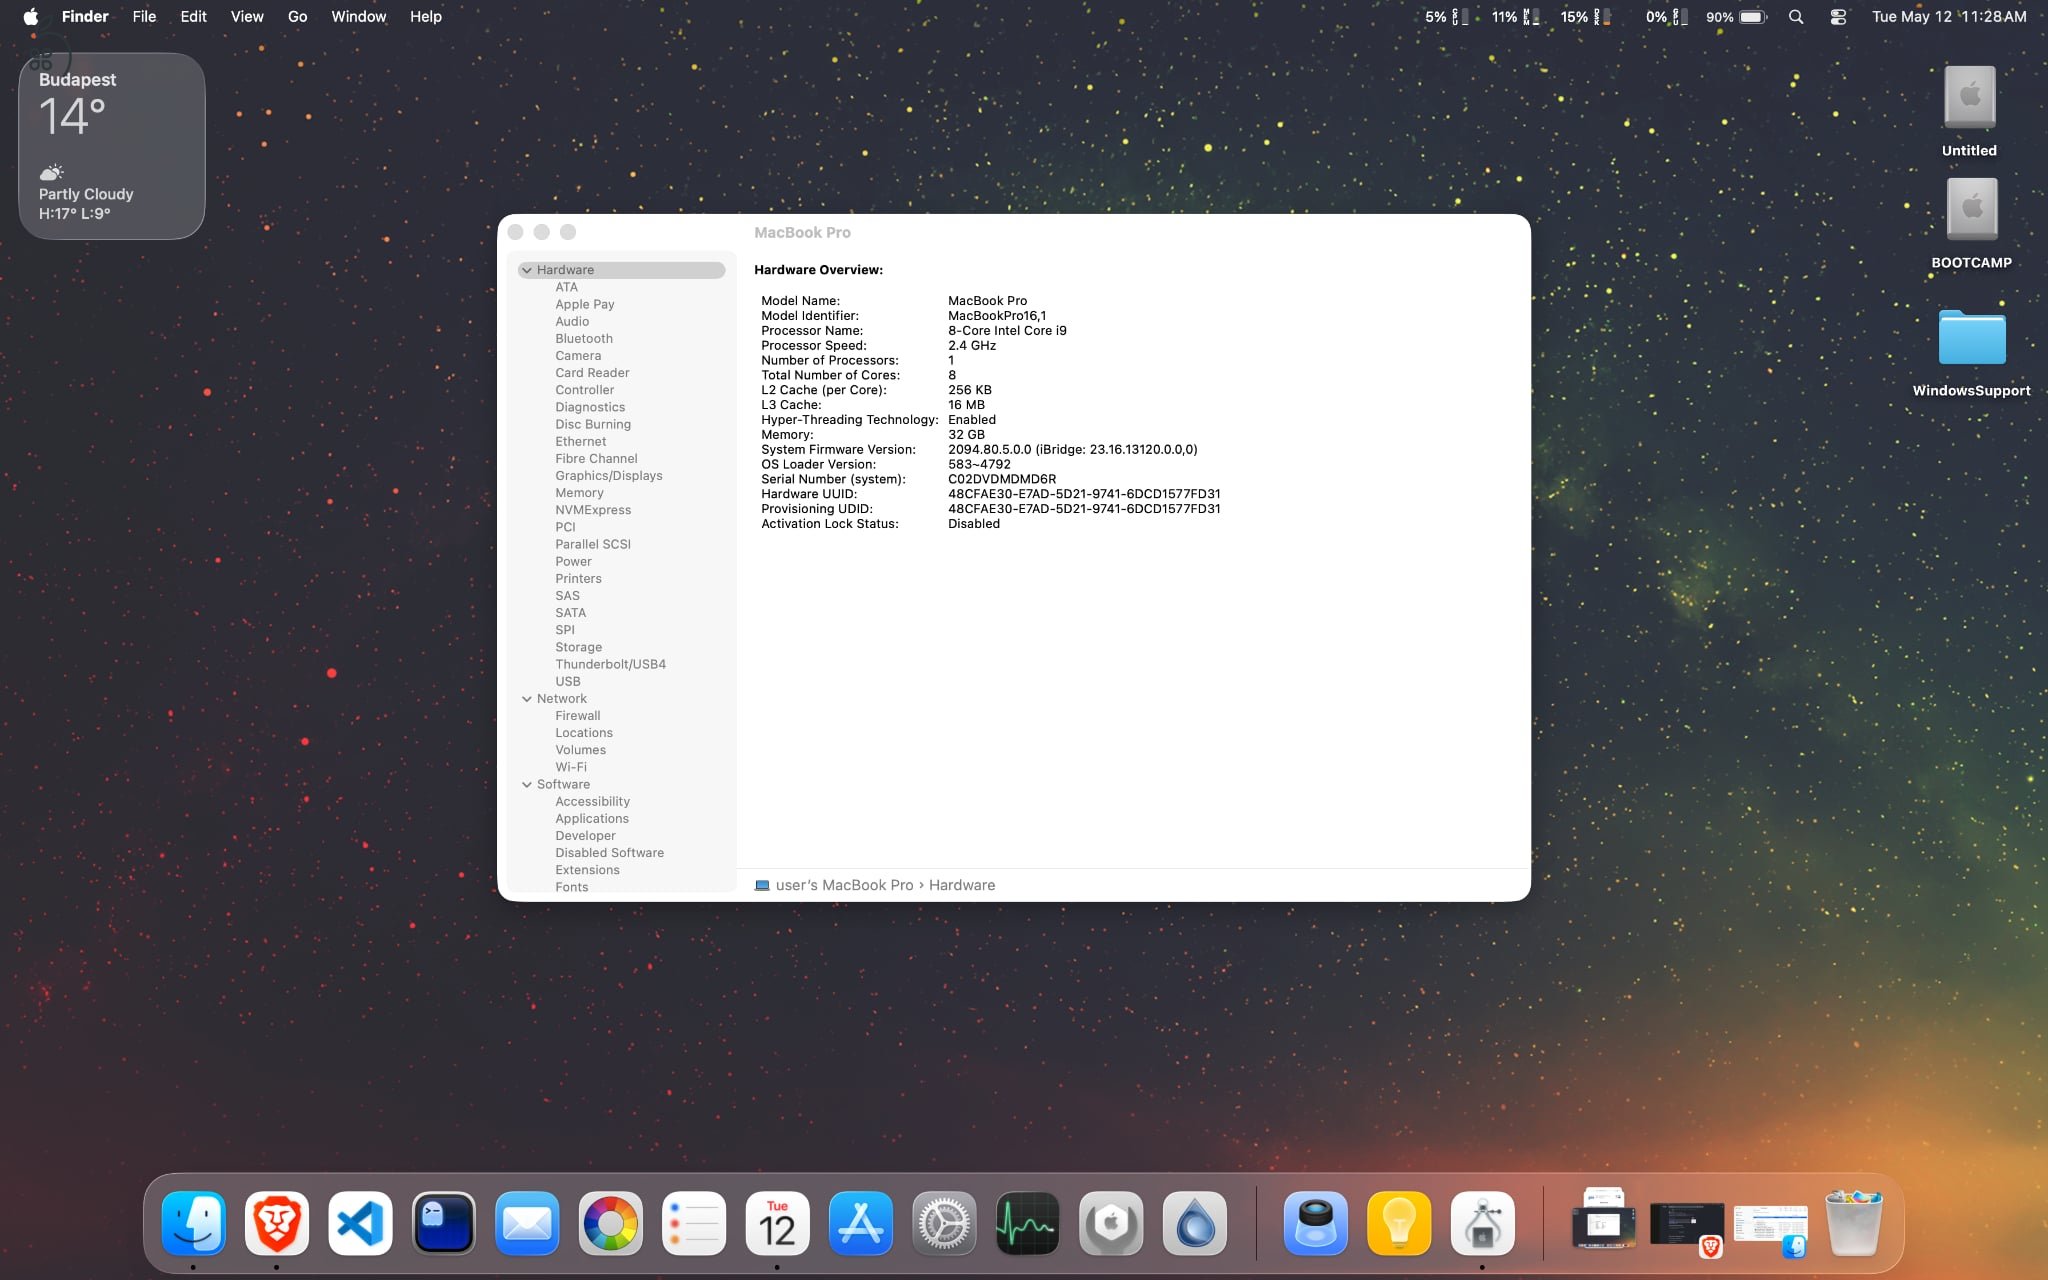
Task: Select Thunderbolt/USB4 in the sidebar
Action: pos(610,664)
